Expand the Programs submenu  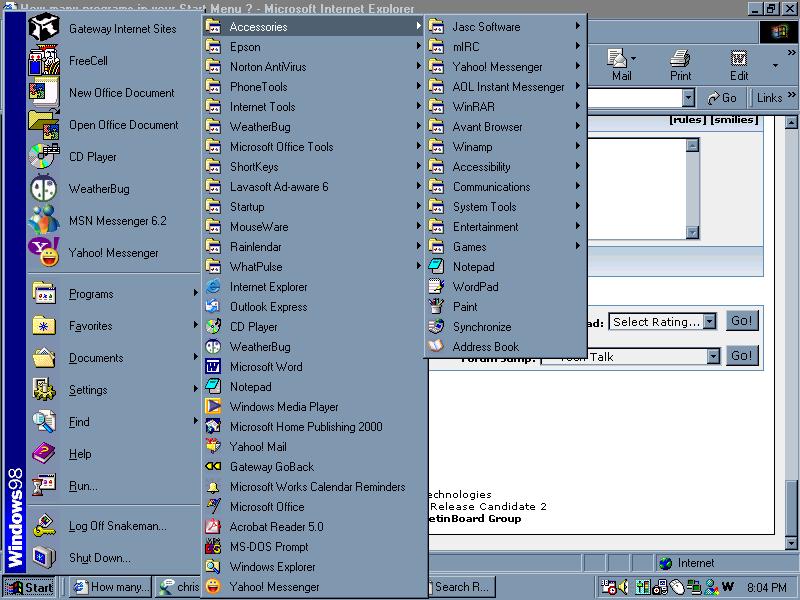tap(113, 294)
